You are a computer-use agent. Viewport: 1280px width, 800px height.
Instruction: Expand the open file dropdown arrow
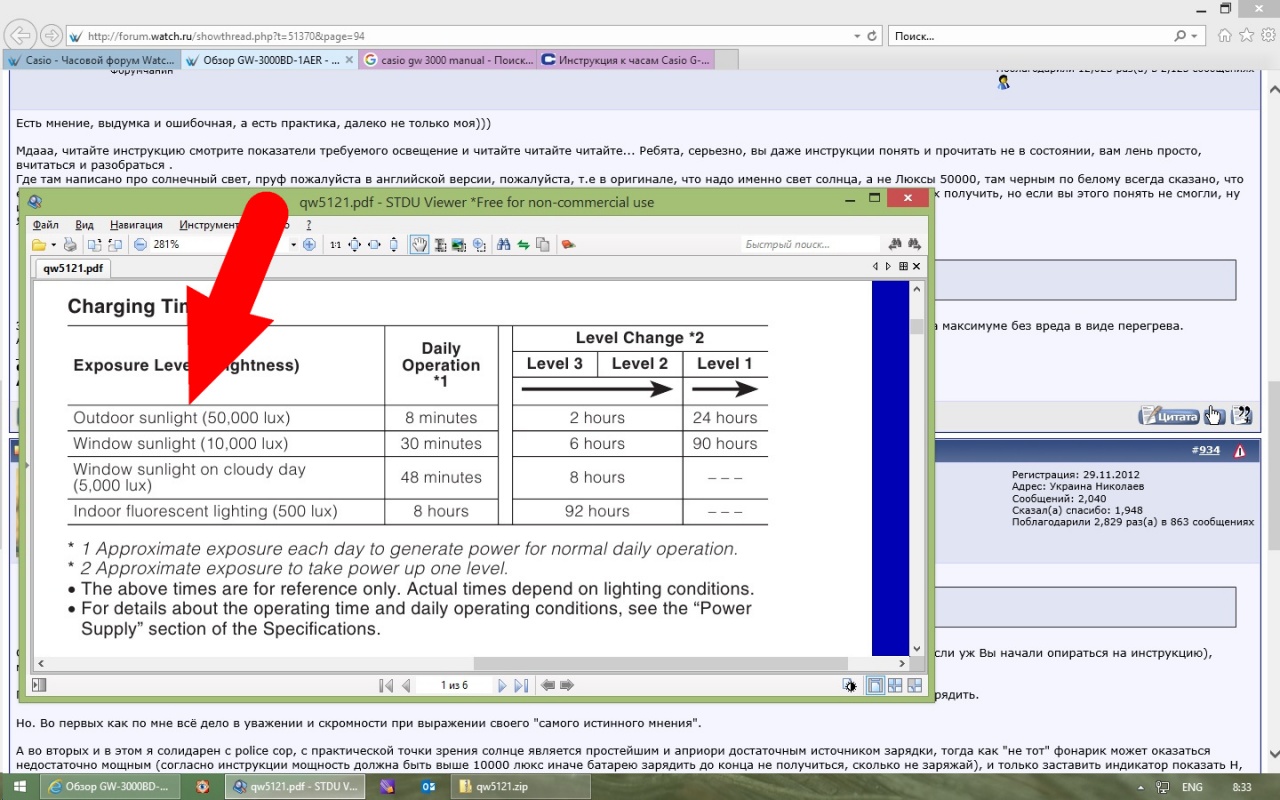coord(52,244)
